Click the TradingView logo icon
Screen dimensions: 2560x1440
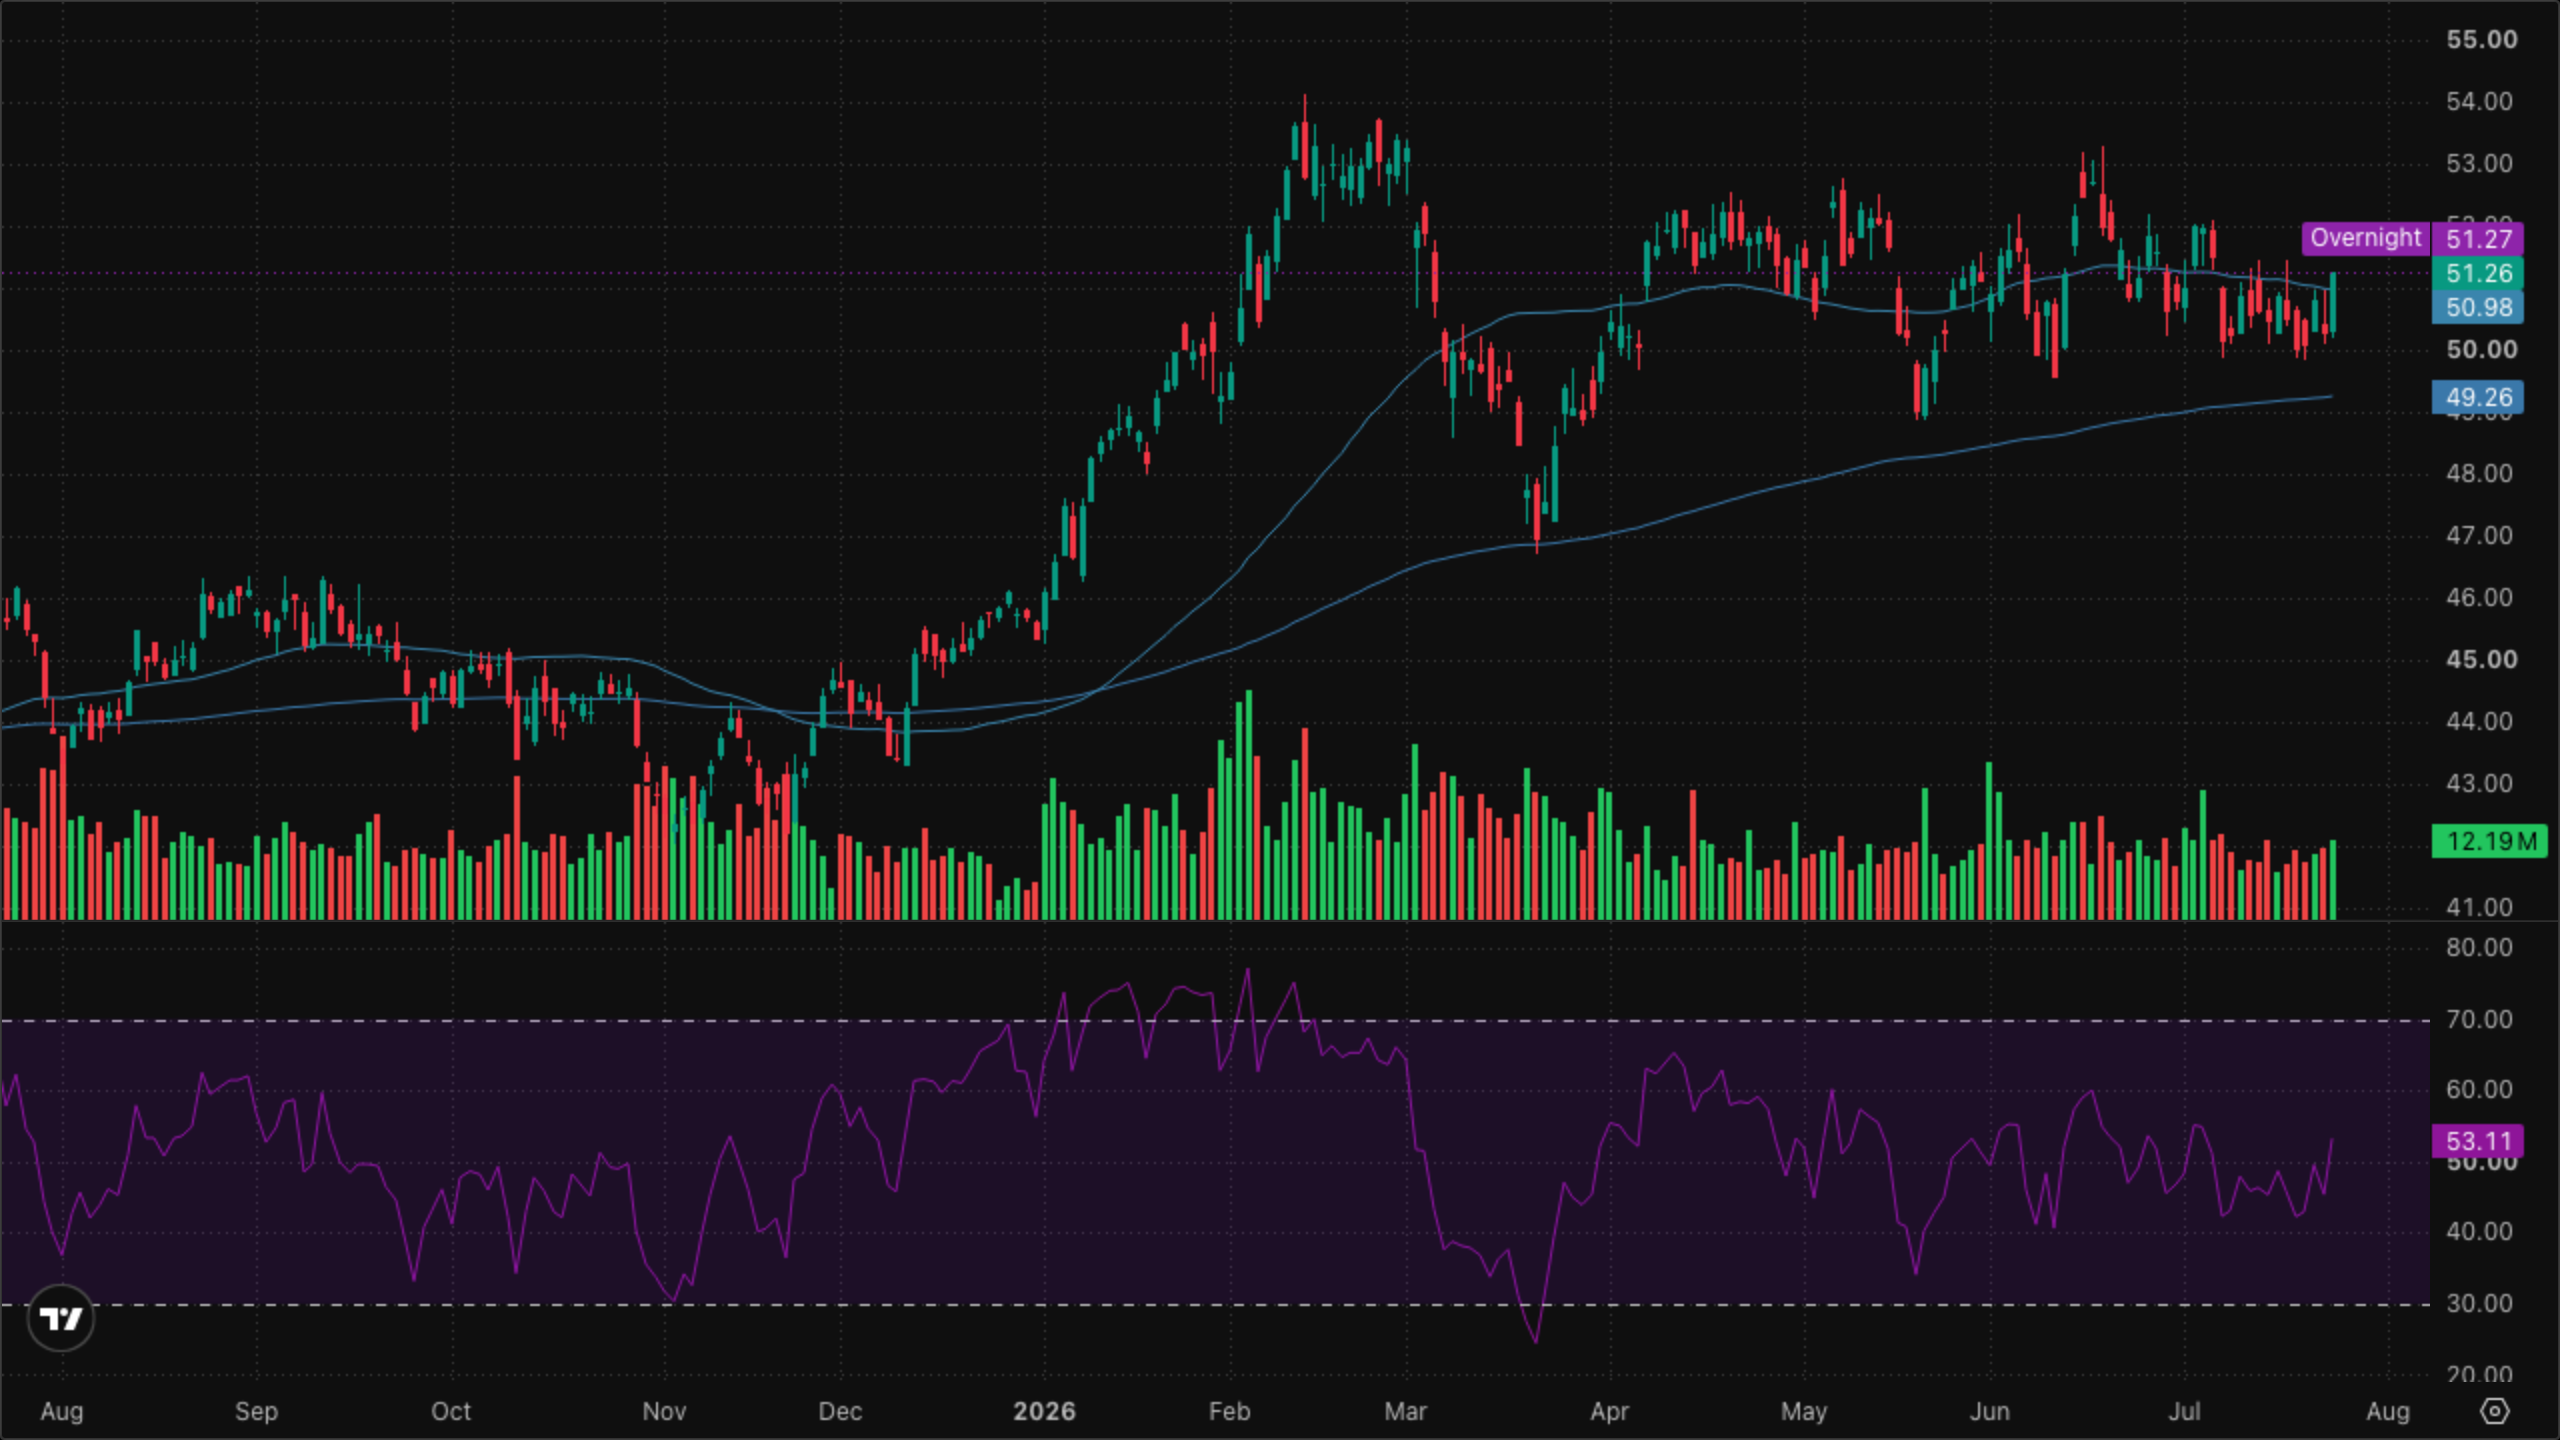[x=61, y=1319]
